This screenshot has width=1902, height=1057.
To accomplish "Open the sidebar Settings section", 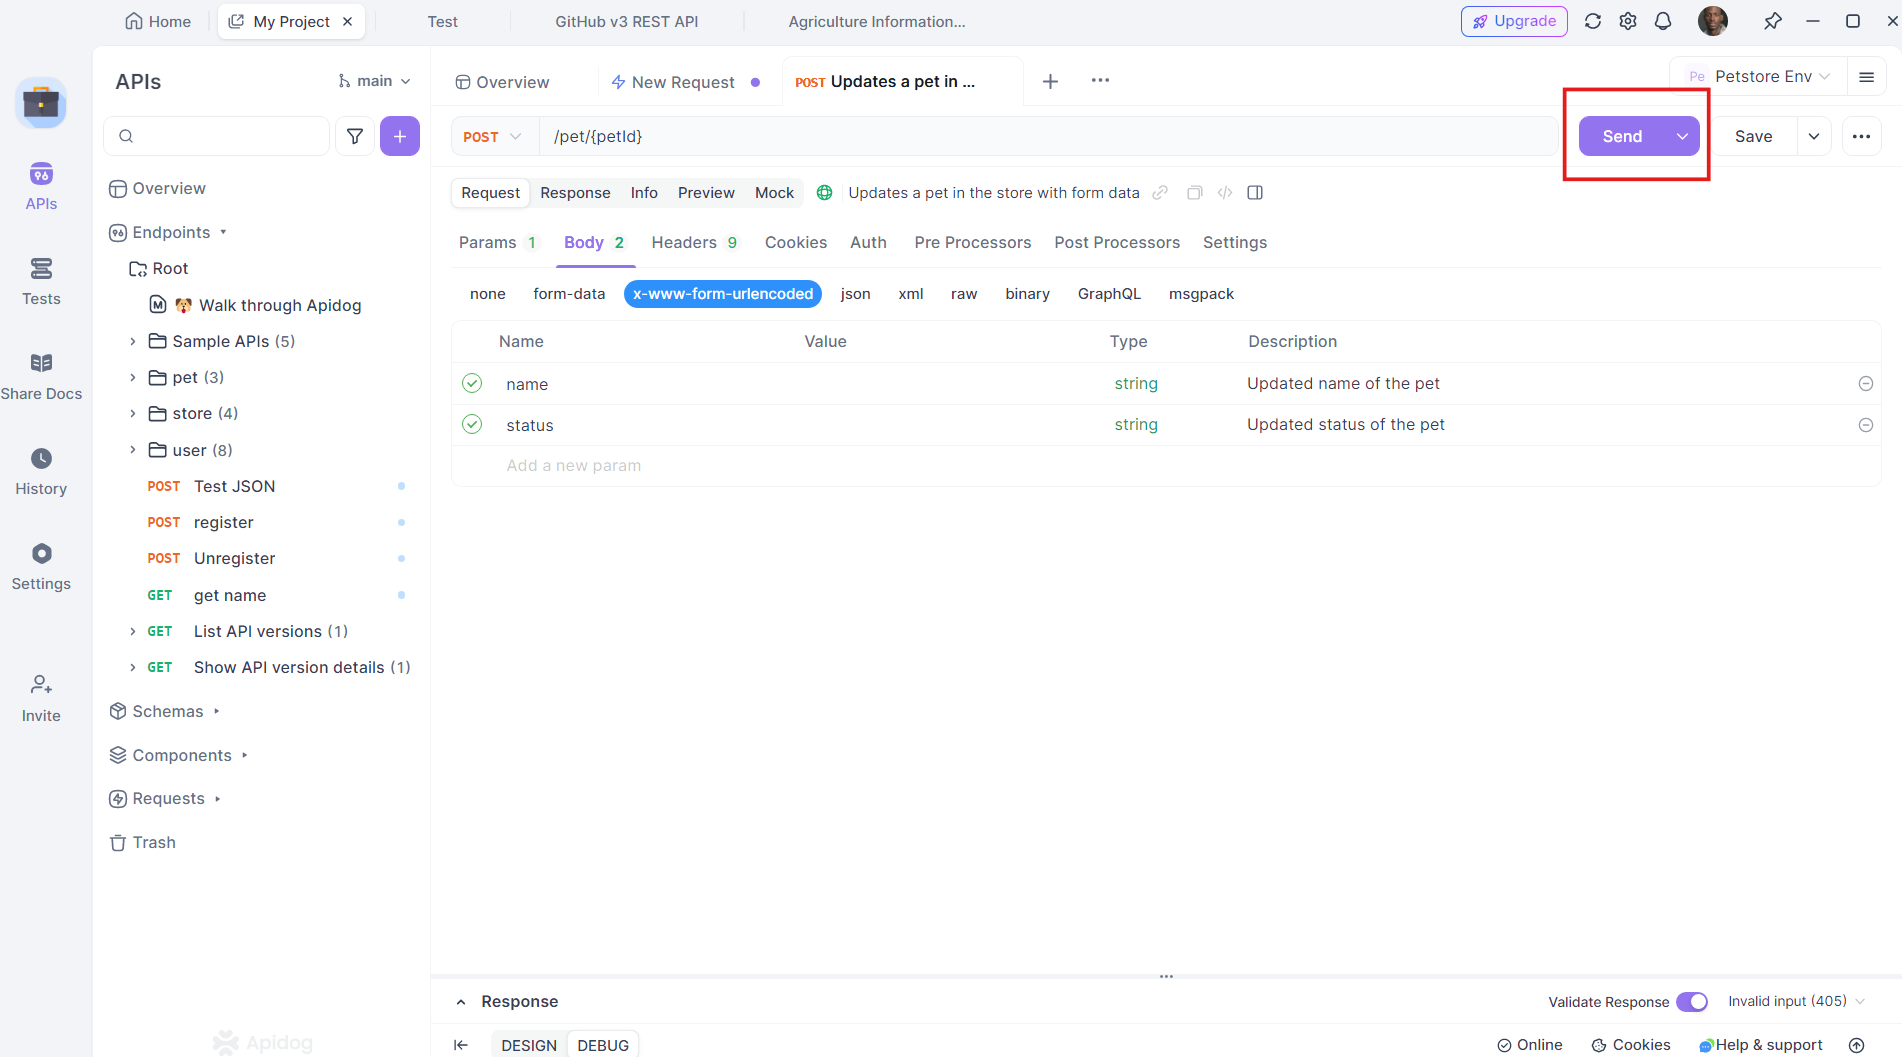I will click(x=41, y=566).
